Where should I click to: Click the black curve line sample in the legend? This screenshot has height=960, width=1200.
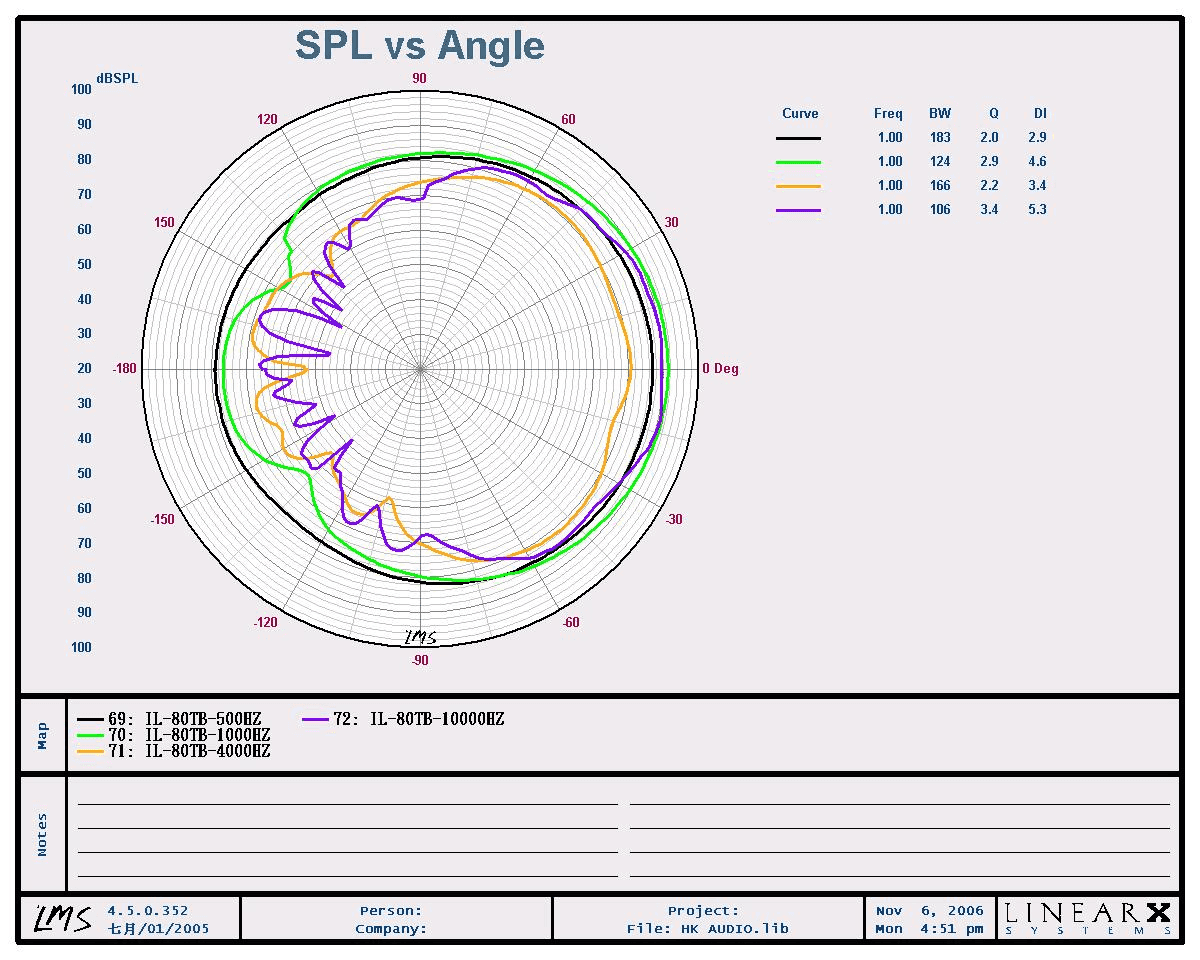798,138
